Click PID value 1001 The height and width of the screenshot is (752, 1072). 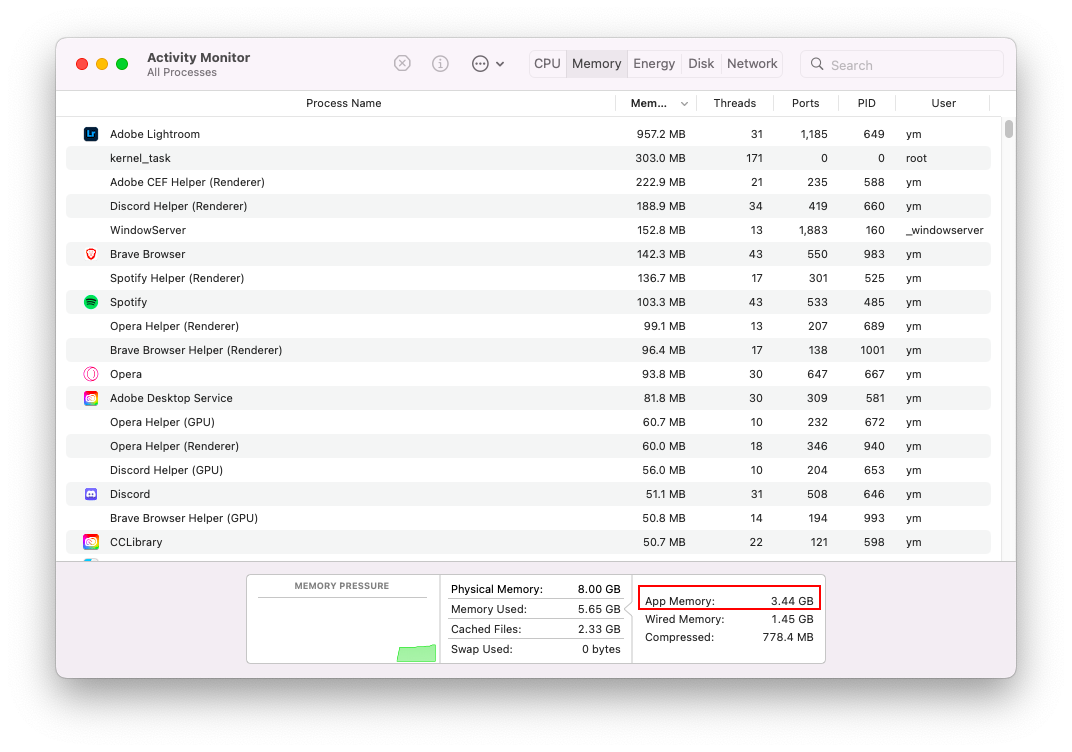tap(872, 350)
